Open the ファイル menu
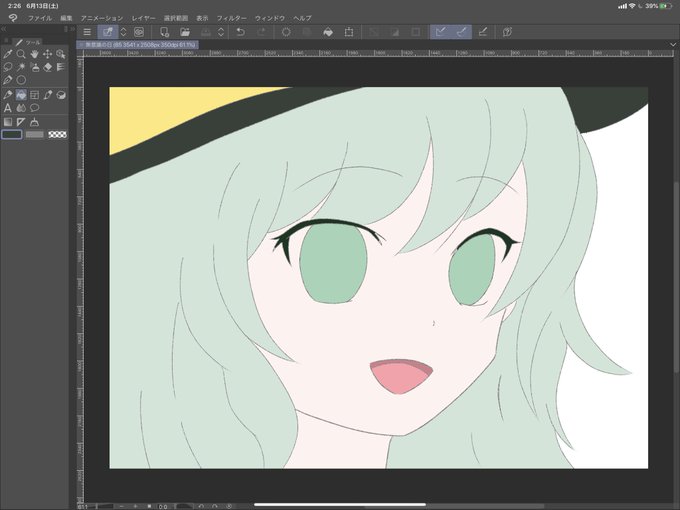This screenshot has width=680, height=510. pyautogui.click(x=39, y=18)
